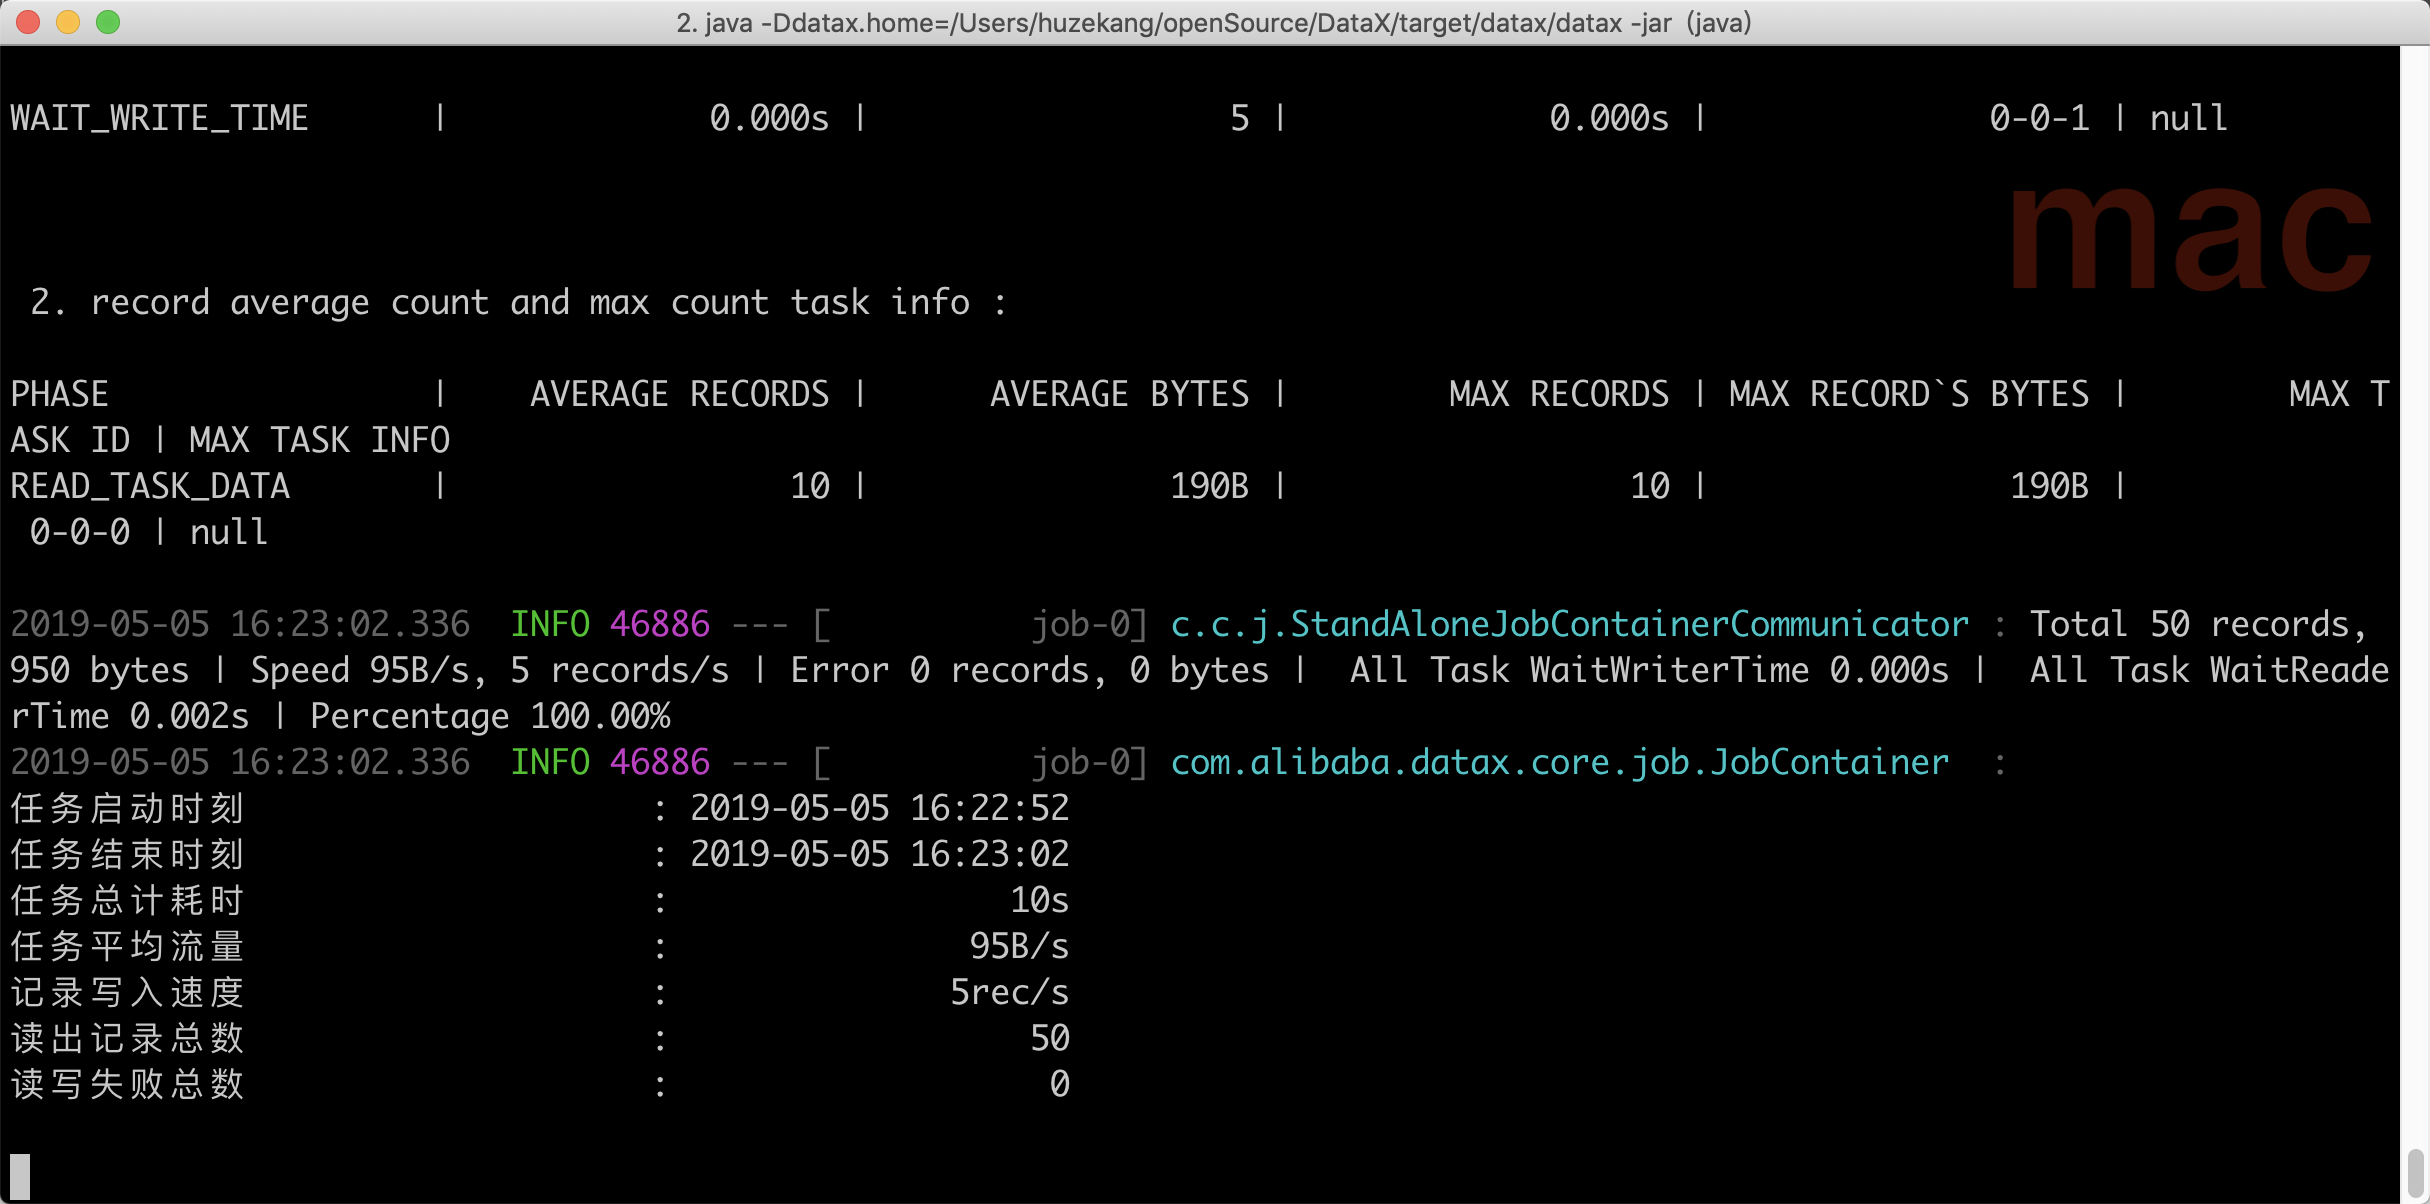Click the terminal cursor block at bottom left
Image resolution: width=2430 pixels, height=1204 pixels.
click(x=20, y=1176)
